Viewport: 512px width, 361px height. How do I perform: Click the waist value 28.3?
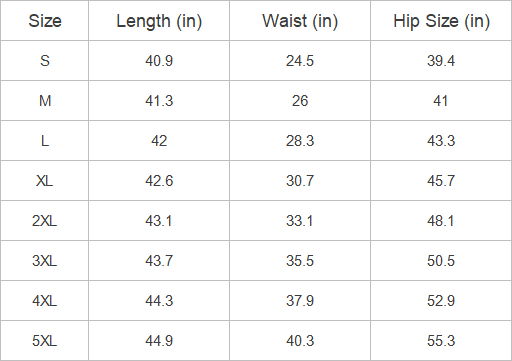300,141
